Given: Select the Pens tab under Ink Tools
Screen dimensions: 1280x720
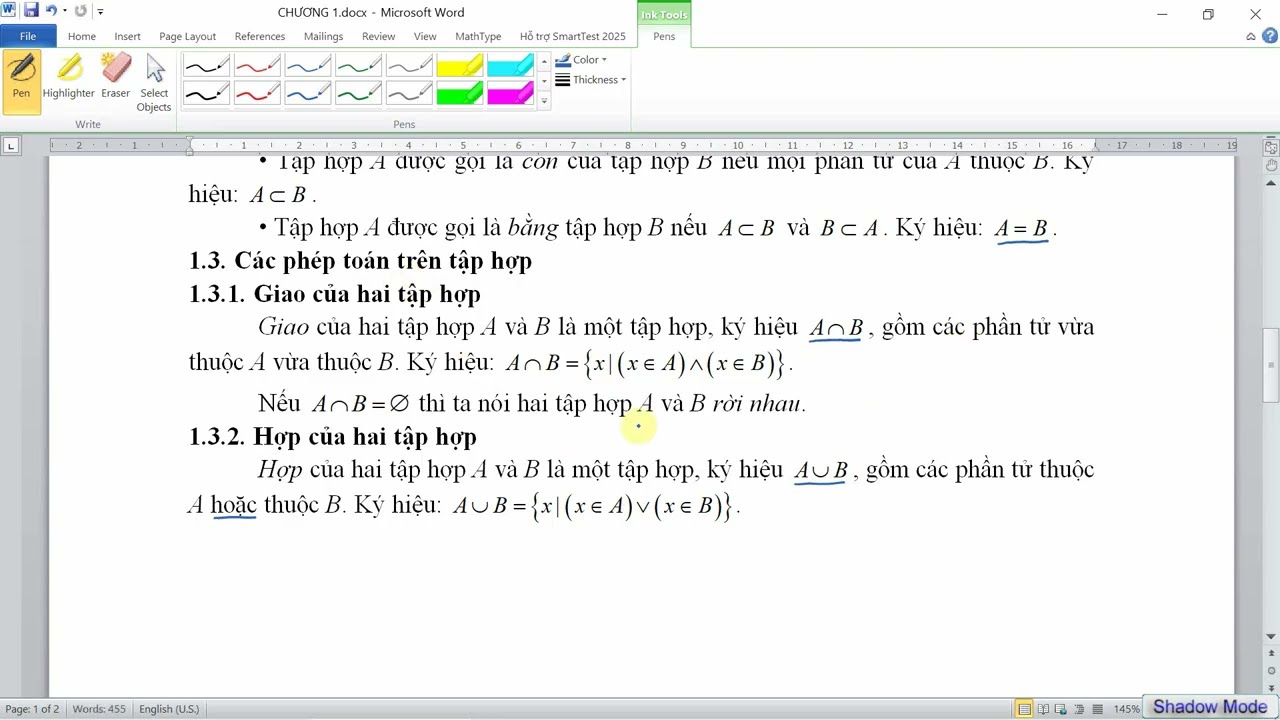Looking at the screenshot, I should tap(664, 36).
